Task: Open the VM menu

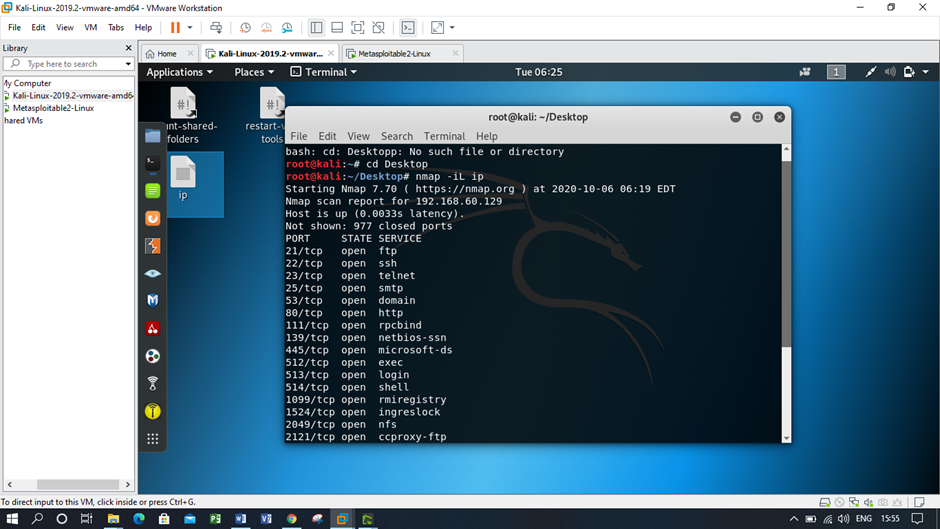Action: click(91, 28)
